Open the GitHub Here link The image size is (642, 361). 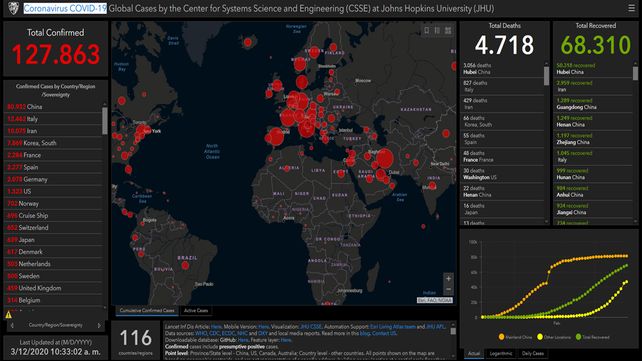click(x=243, y=340)
